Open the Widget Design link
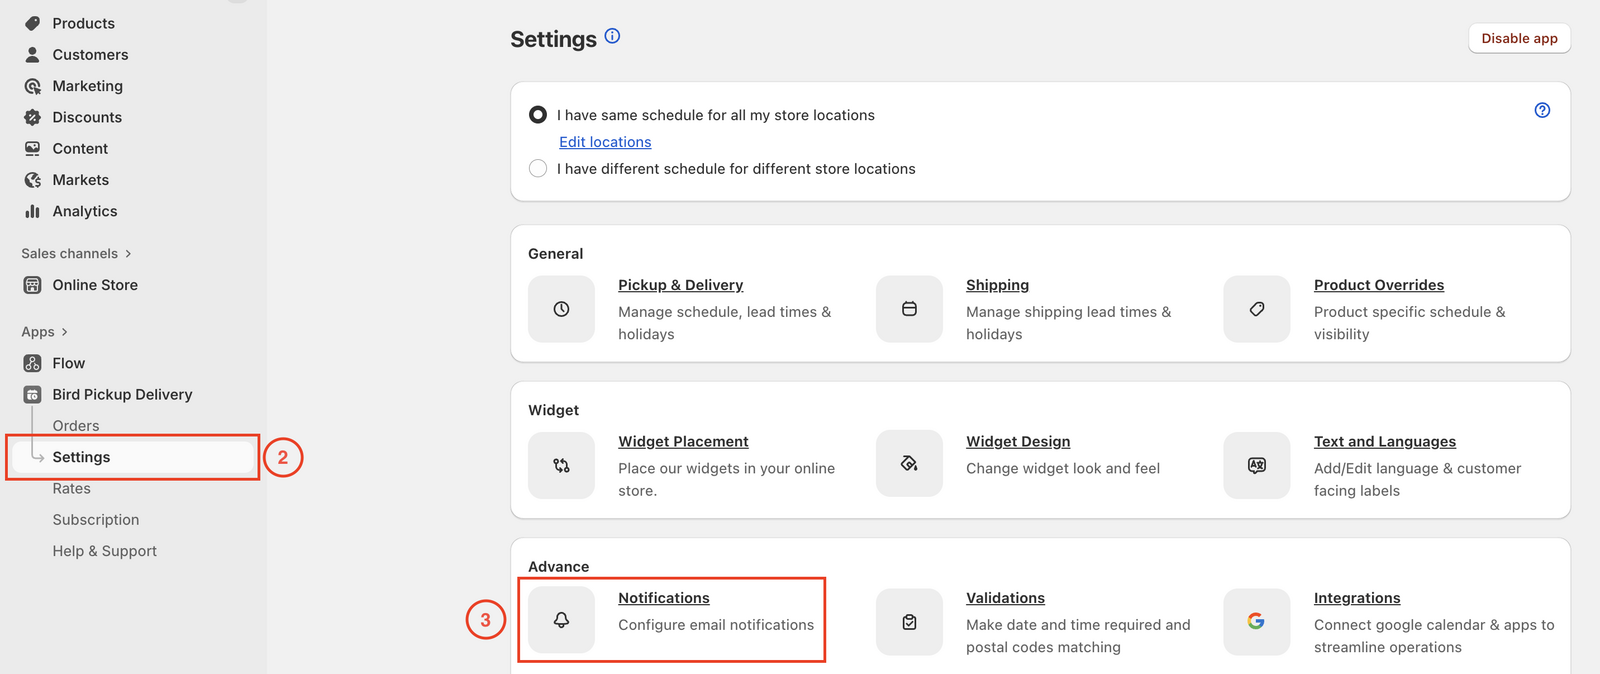 pyautogui.click(x=1018, y=441)
